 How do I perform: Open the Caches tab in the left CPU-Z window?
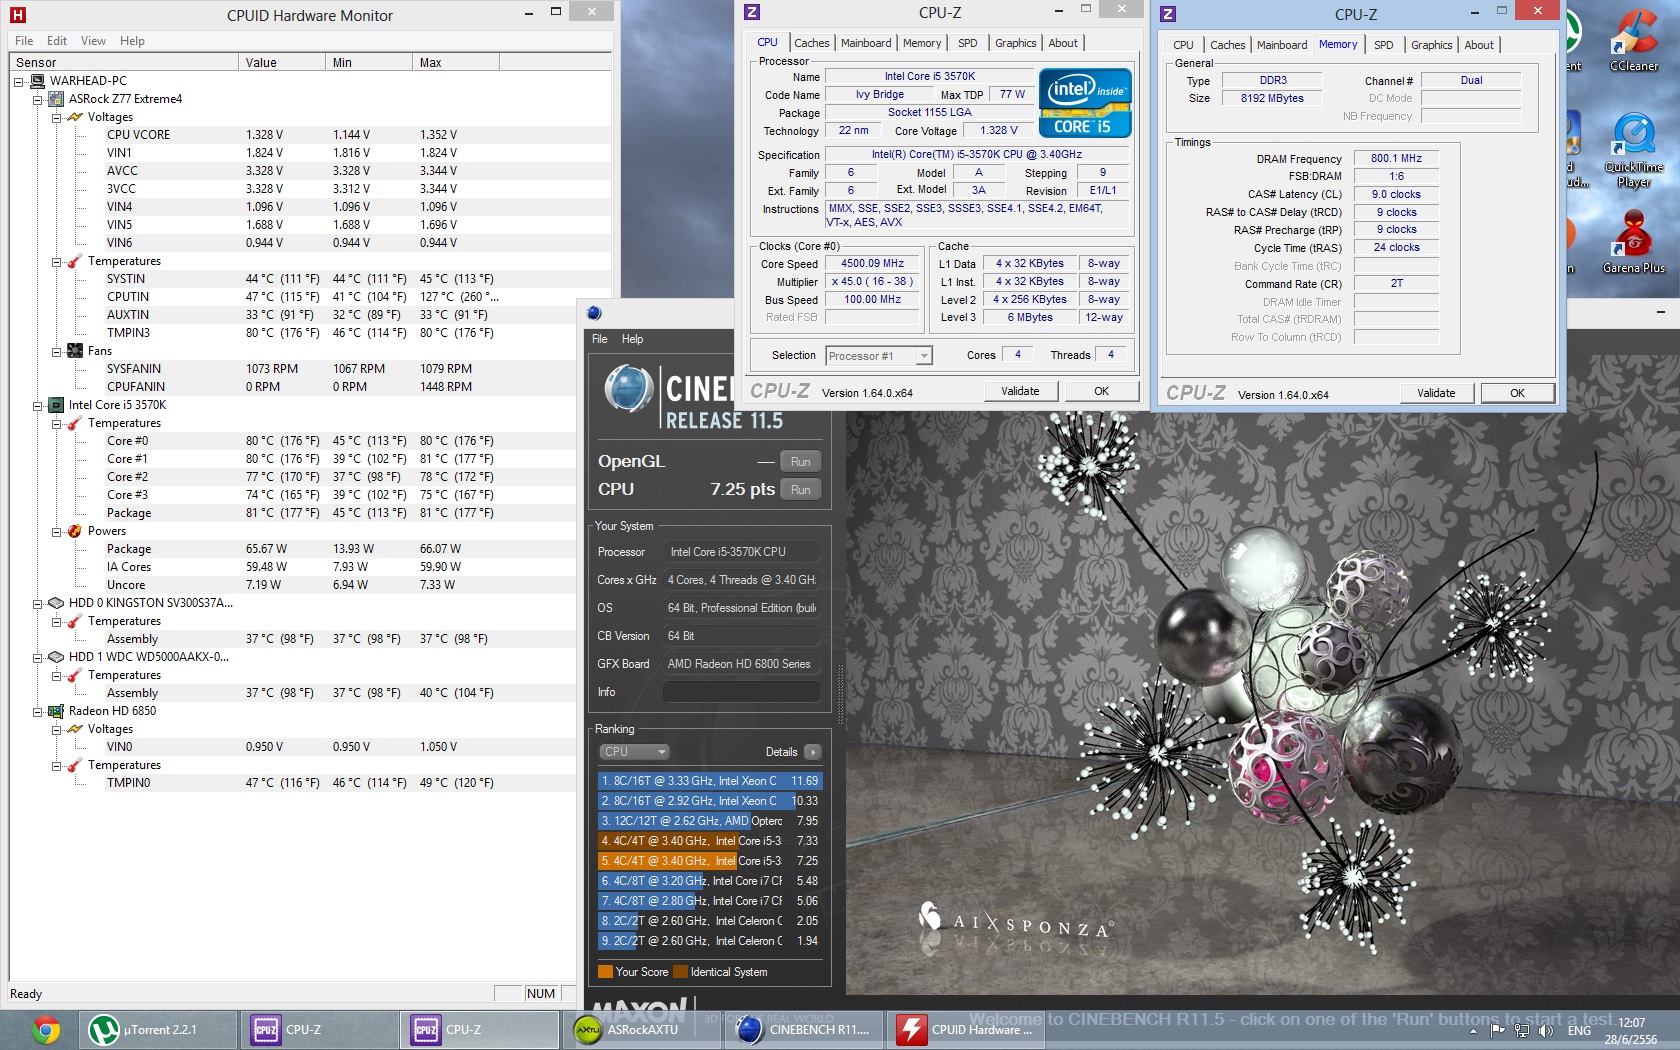811,43
